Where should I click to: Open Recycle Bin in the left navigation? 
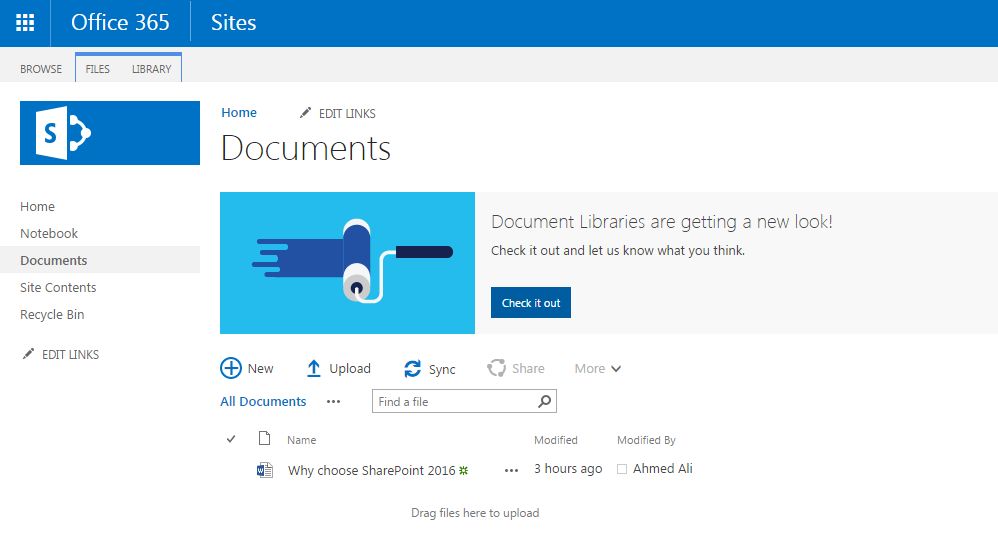(x=52, y=314)
